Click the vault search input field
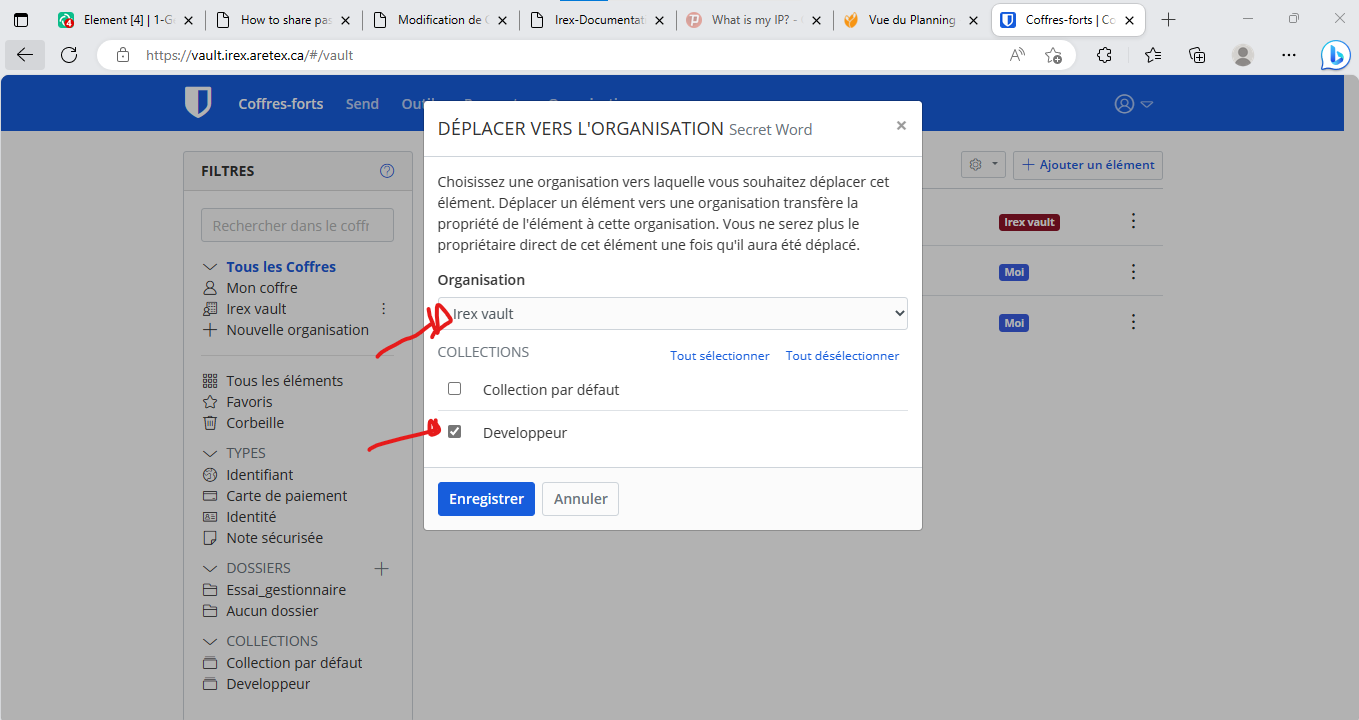 [x=298, y=225]
